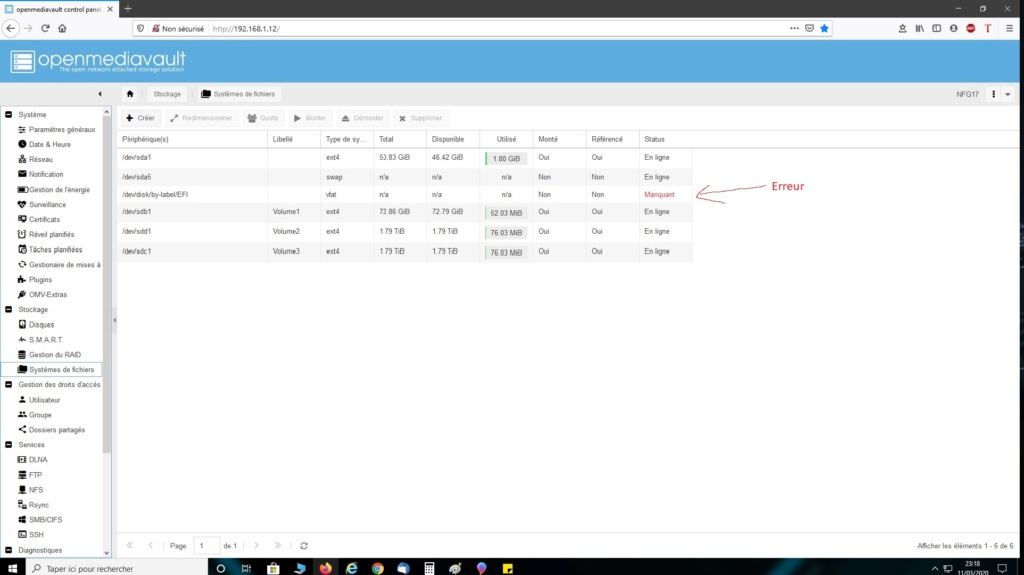Click the Certificats icon

[x=22, y=220]
